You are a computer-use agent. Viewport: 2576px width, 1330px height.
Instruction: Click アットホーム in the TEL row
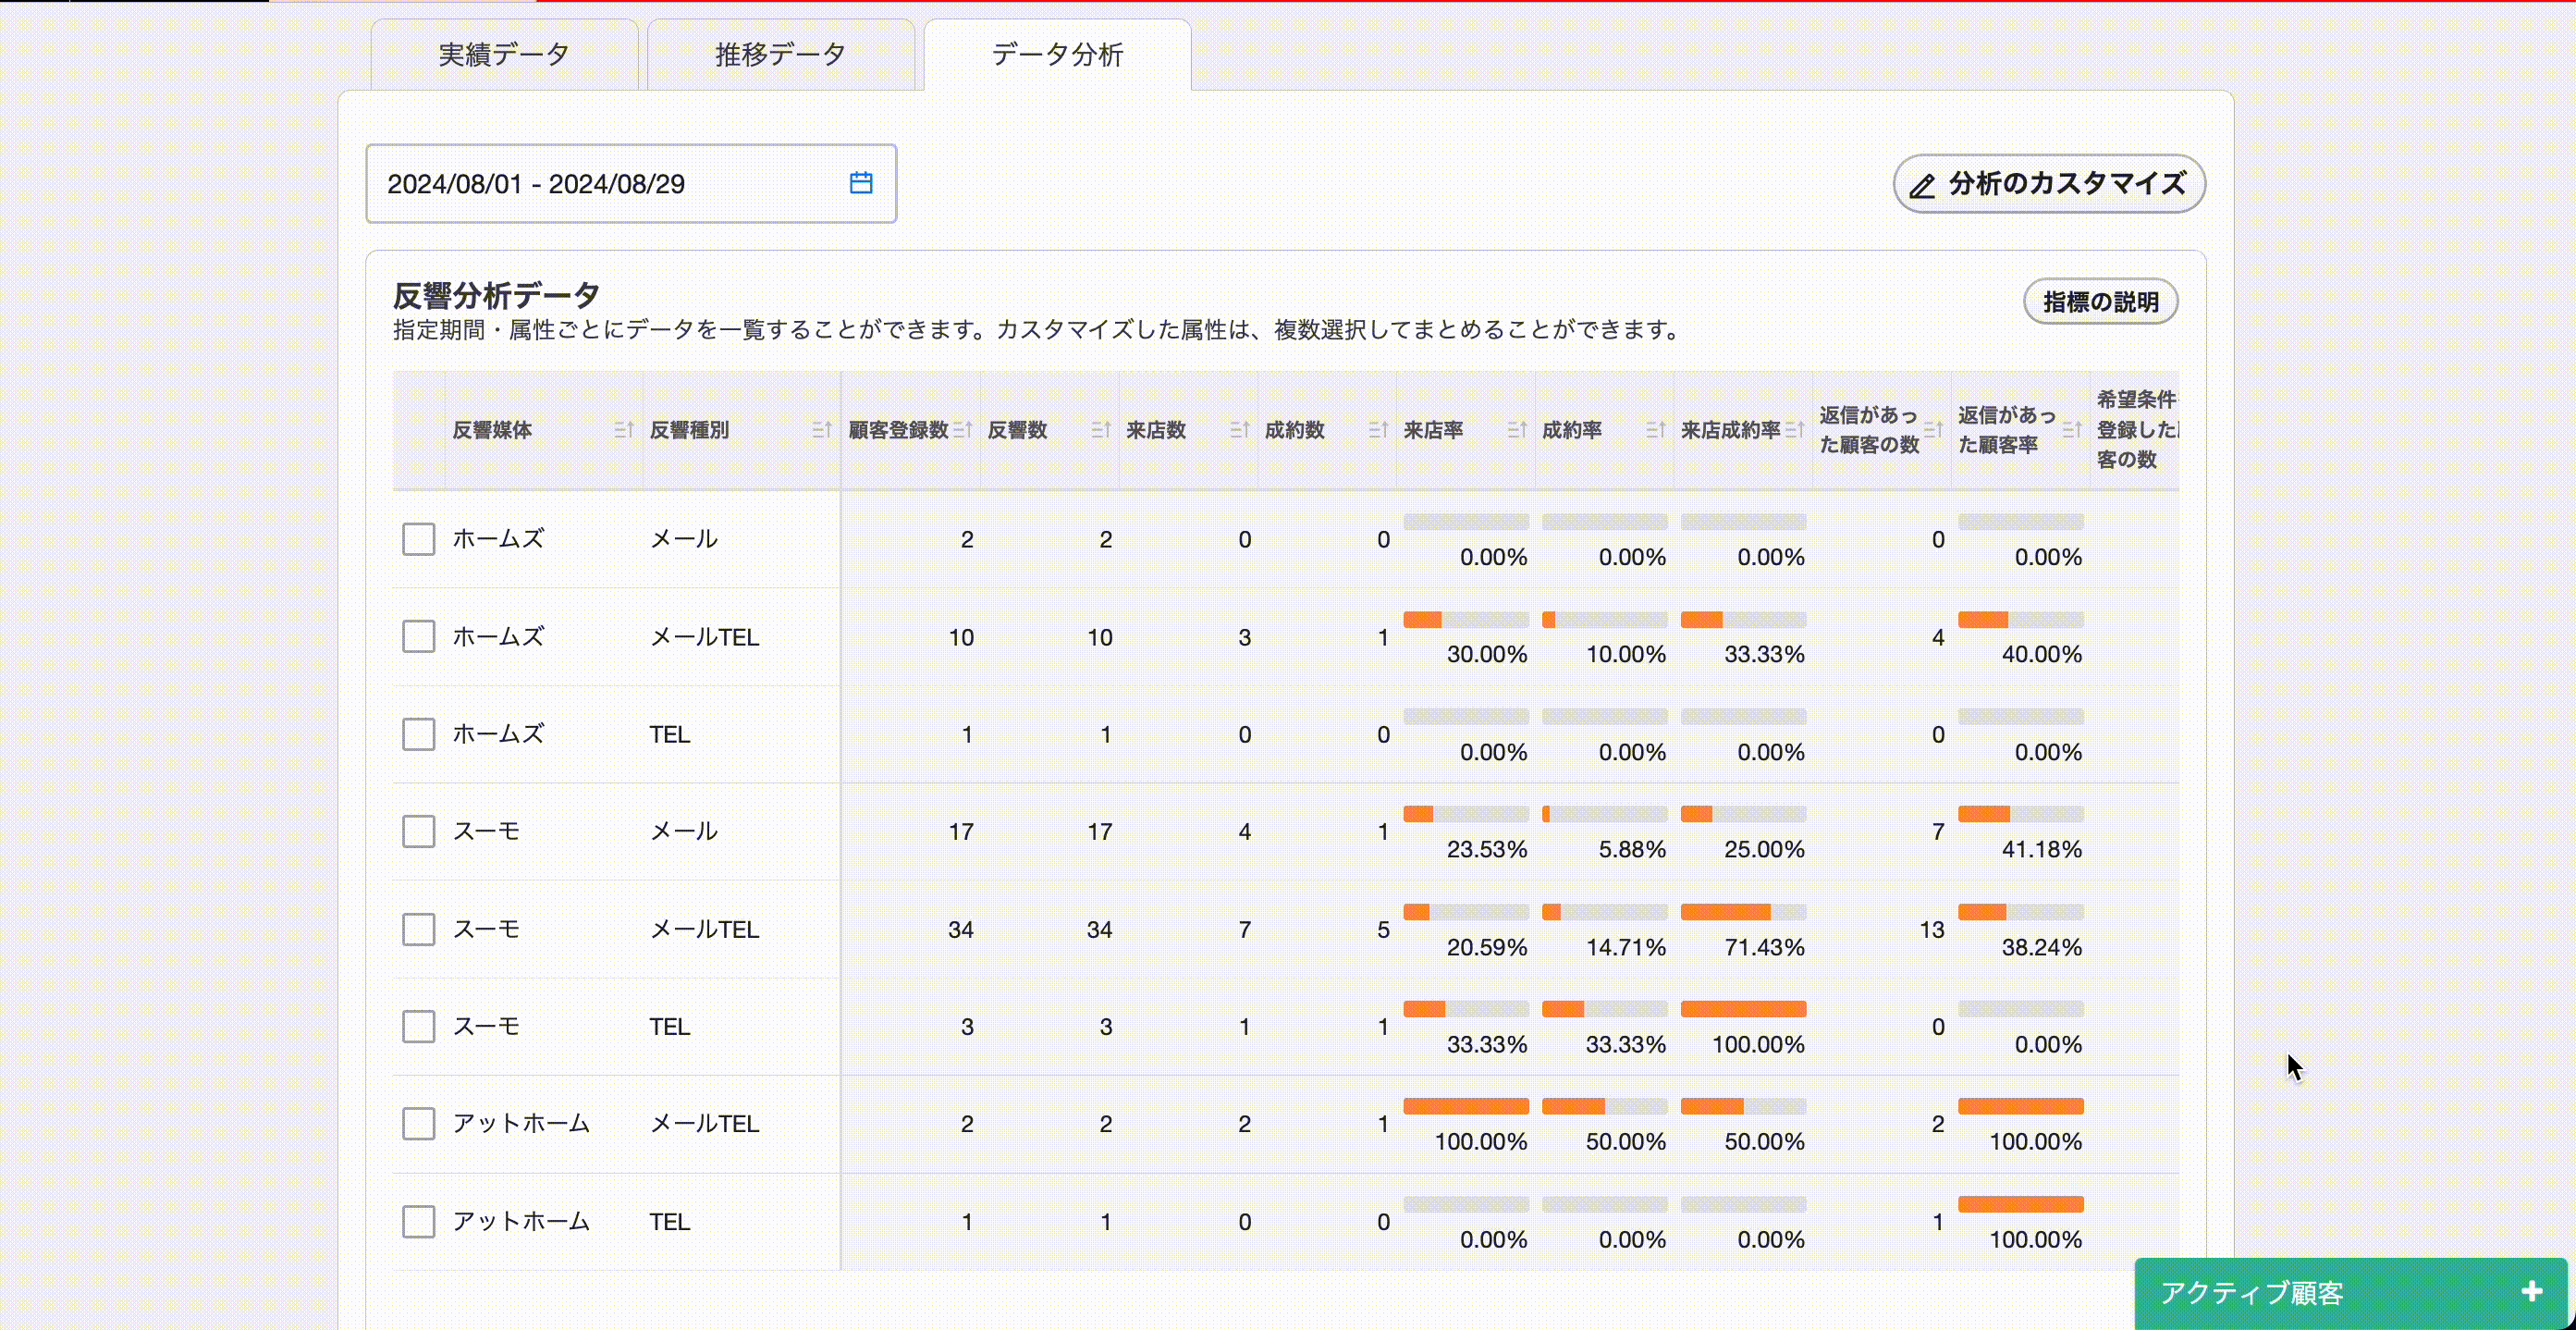(x=521, y=1221)
